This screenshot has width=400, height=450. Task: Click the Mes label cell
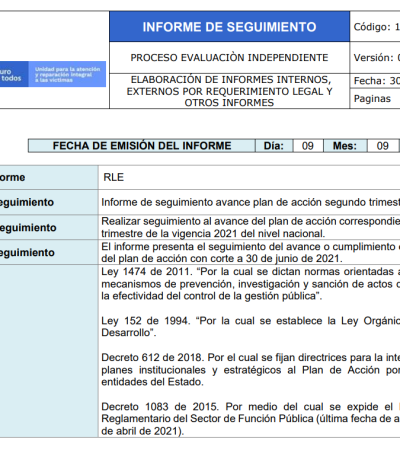pos(345,146)
